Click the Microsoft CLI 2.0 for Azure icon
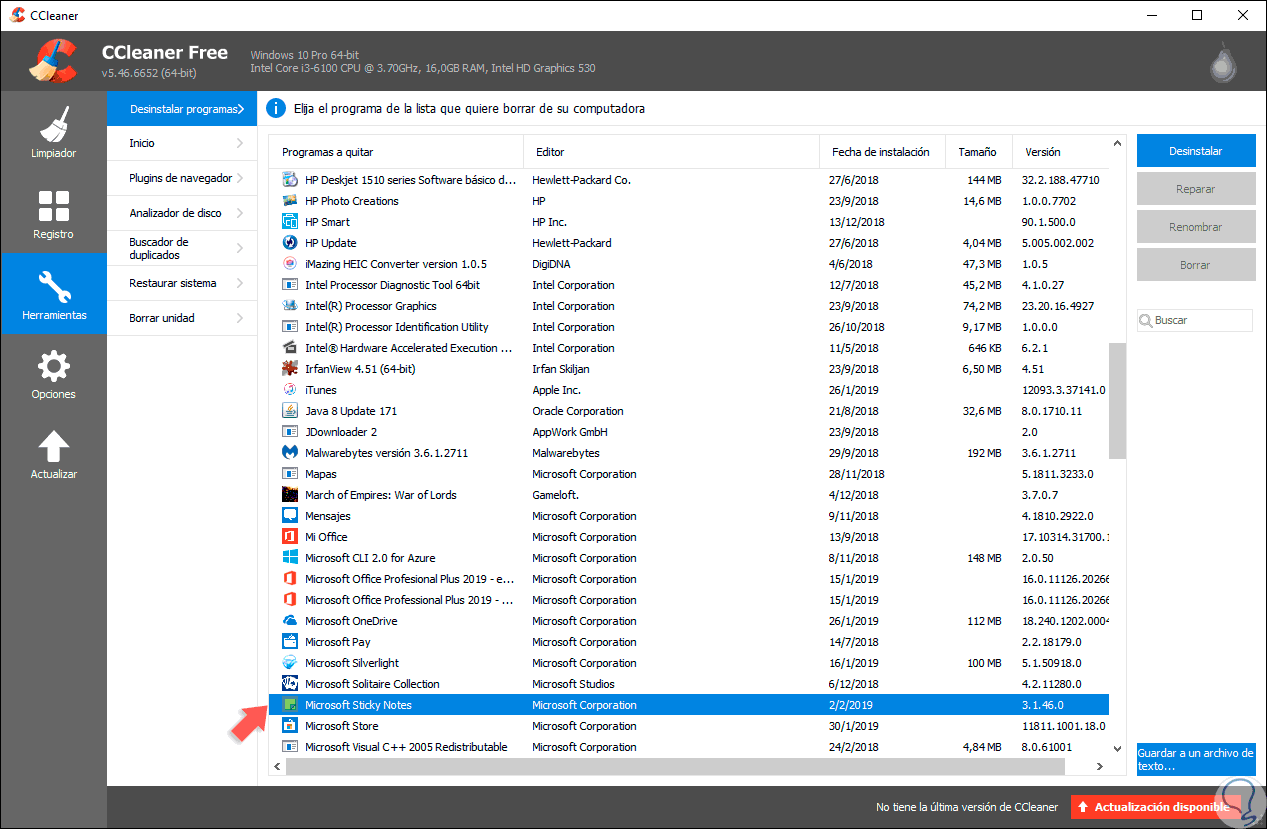This screenshot has height=829, width=1267. click(290, 558)
